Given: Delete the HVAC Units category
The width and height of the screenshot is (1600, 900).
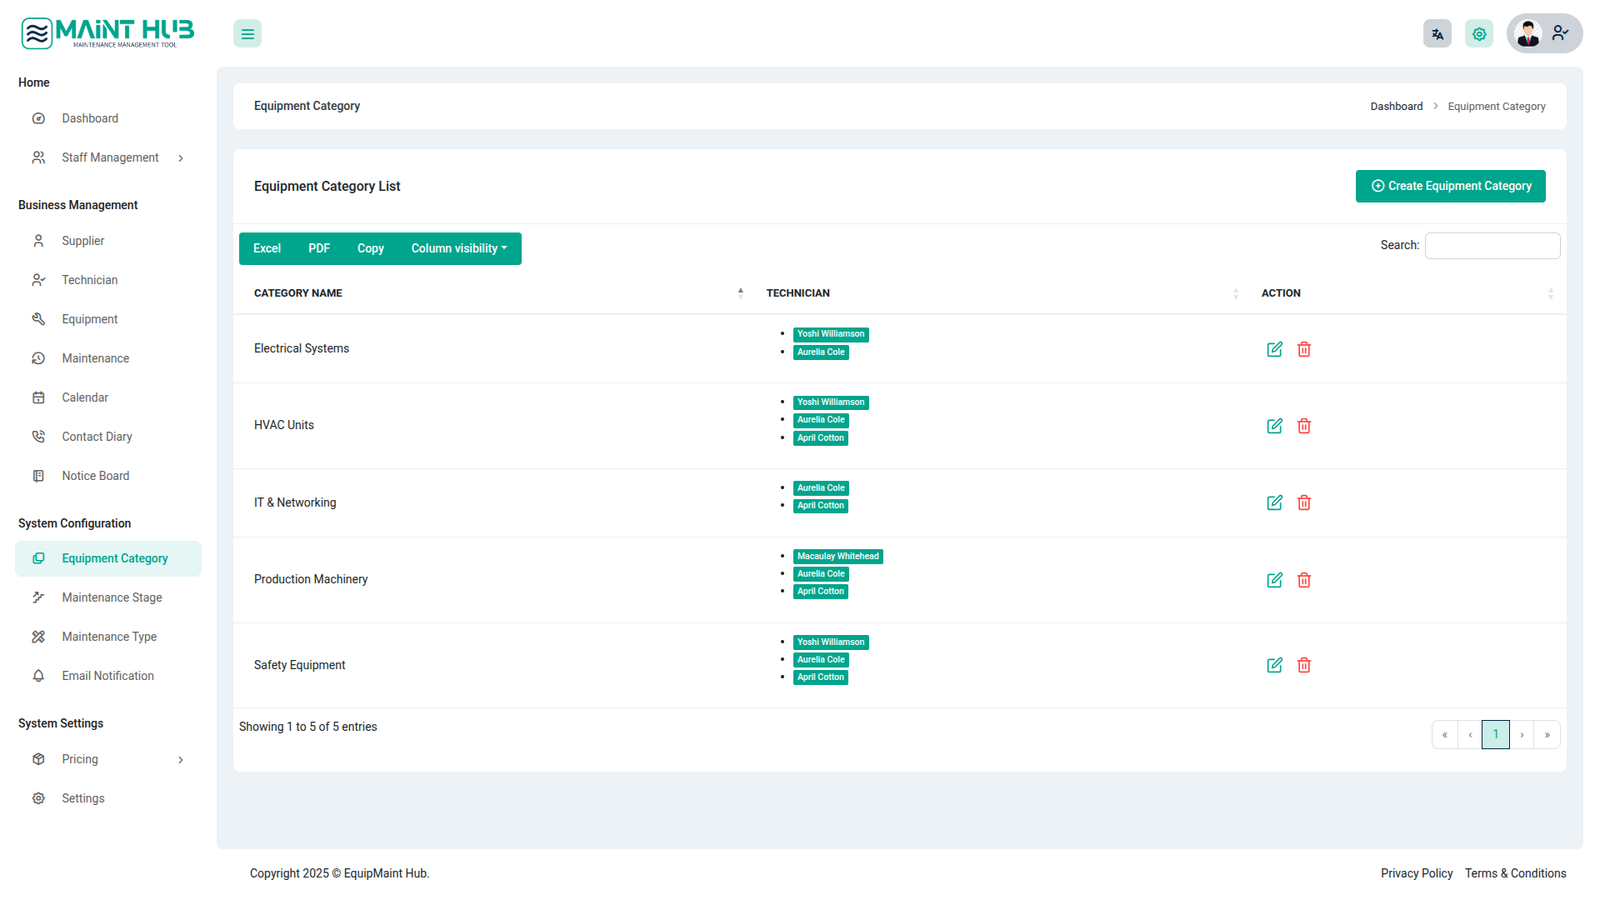Looking at the screenshot, I should [x=1304, y=426].
